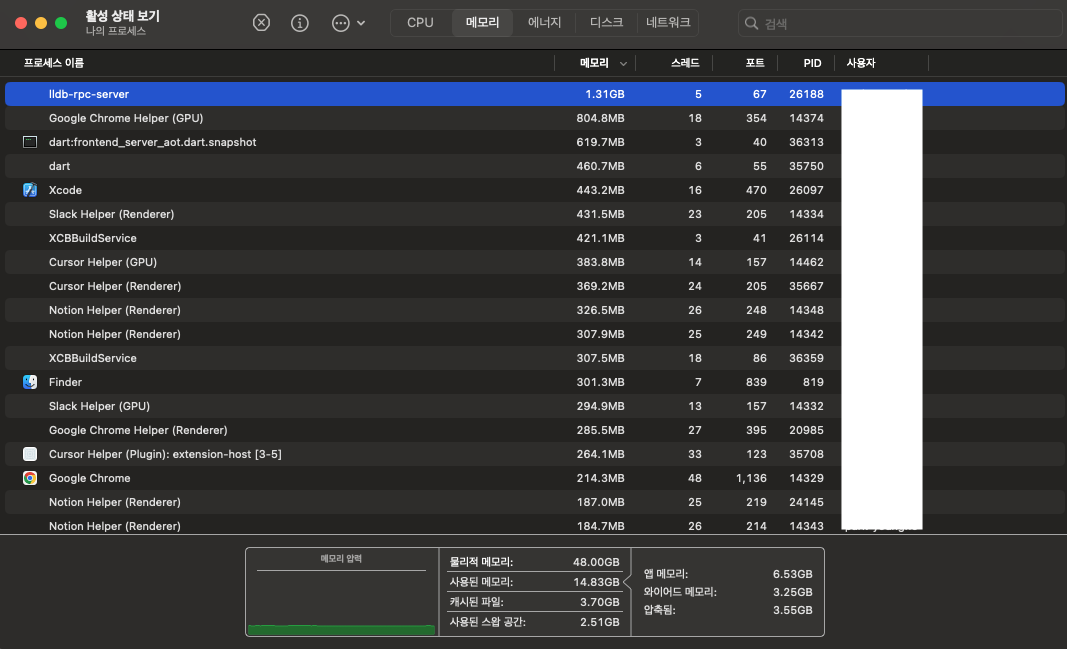The height and width of the screenshot is (649, 1067).
Task: Click the 1,136 ports value for Chrome
Action: point(751,478)
